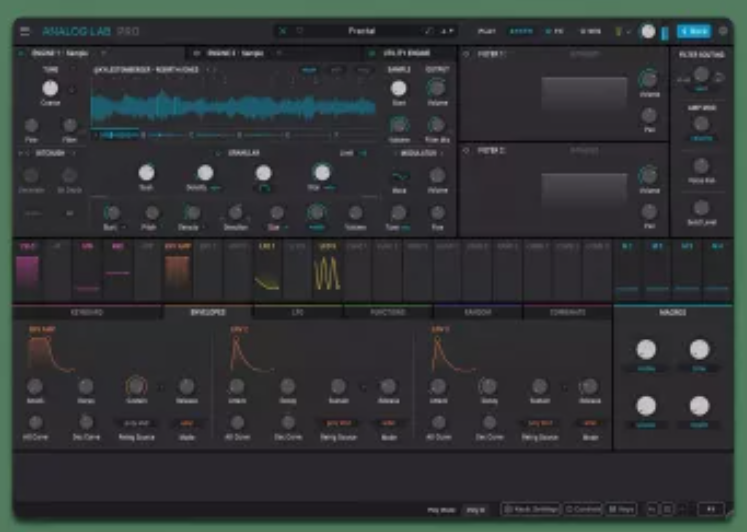Open the Macros tab
Screen dimensions: 747x532
673,313
